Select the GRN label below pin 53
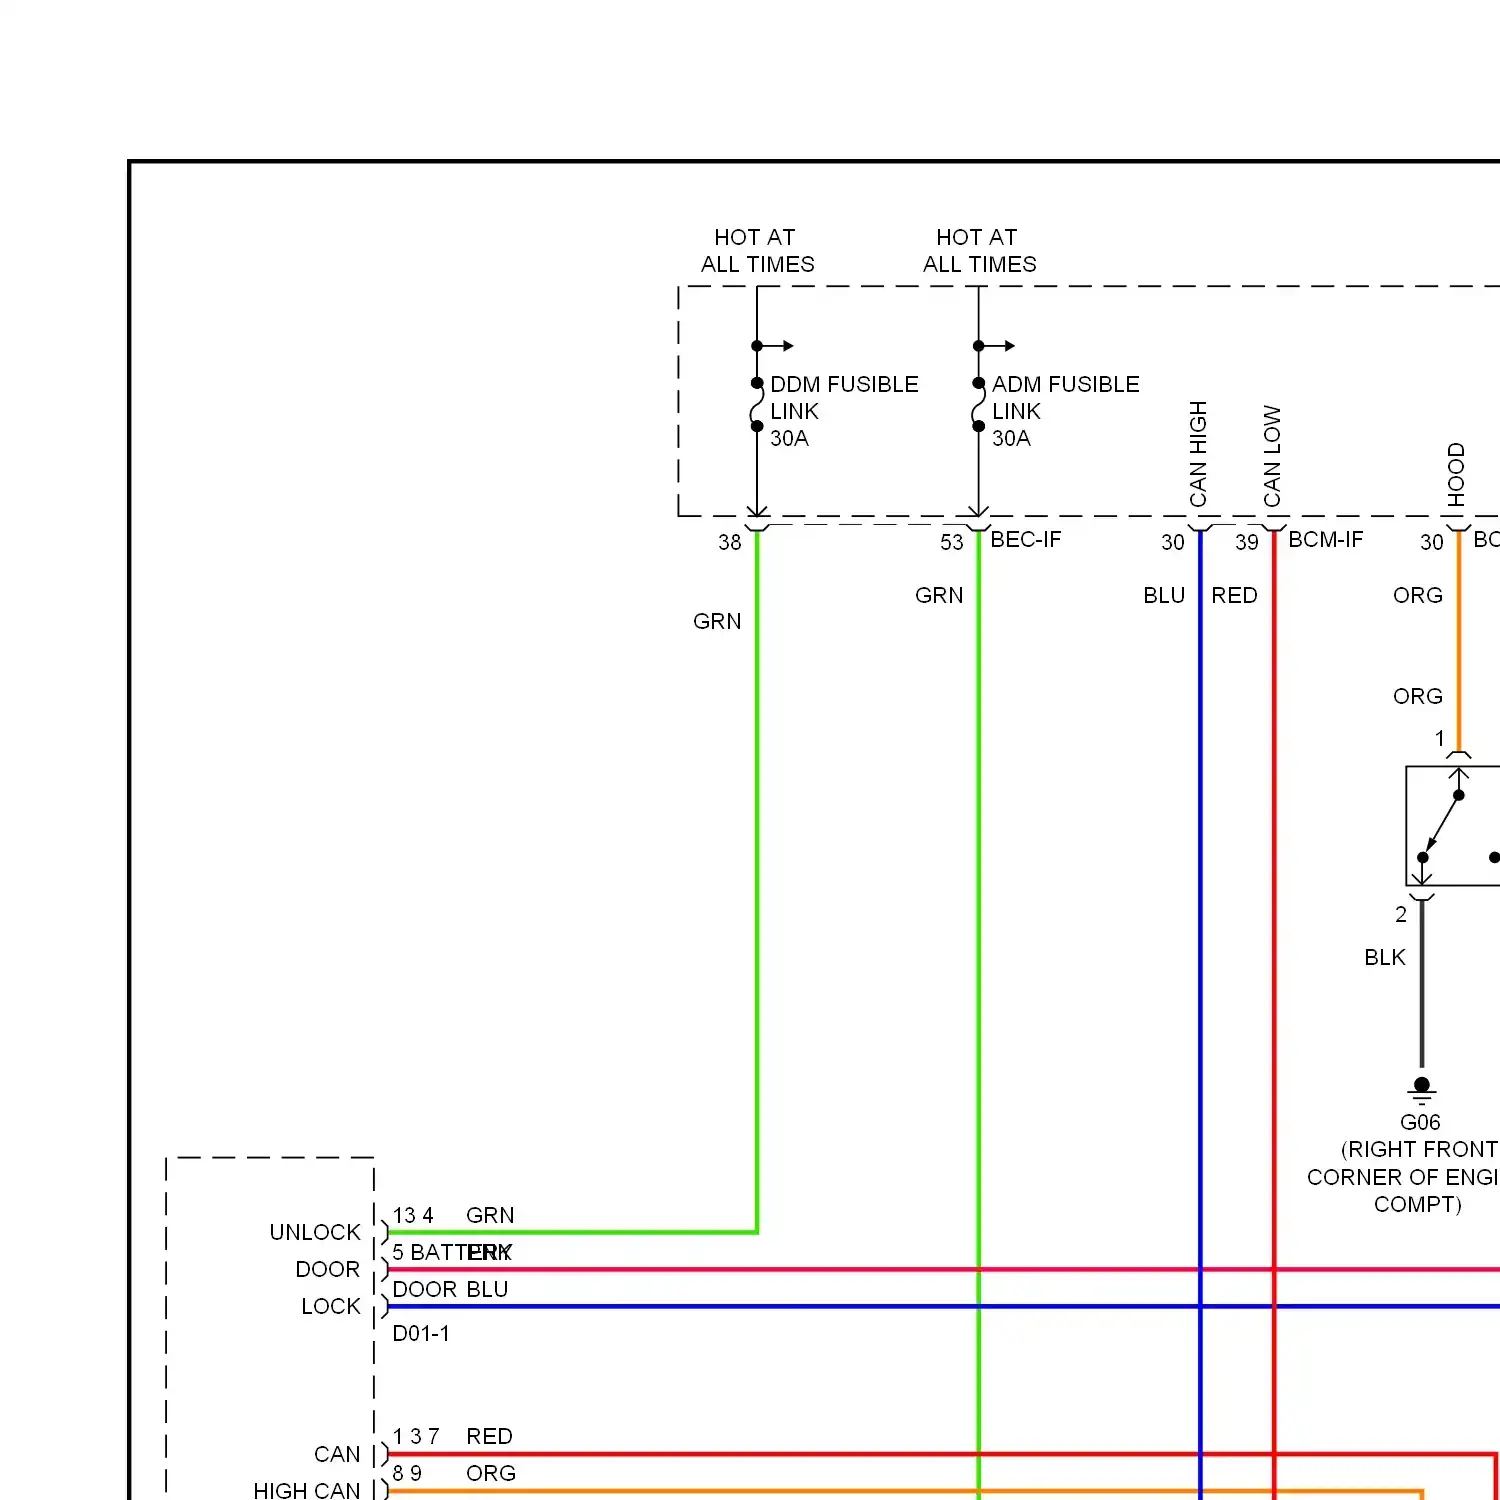Viewport: 1500px width, 1500px height. [x=939, y=595]
